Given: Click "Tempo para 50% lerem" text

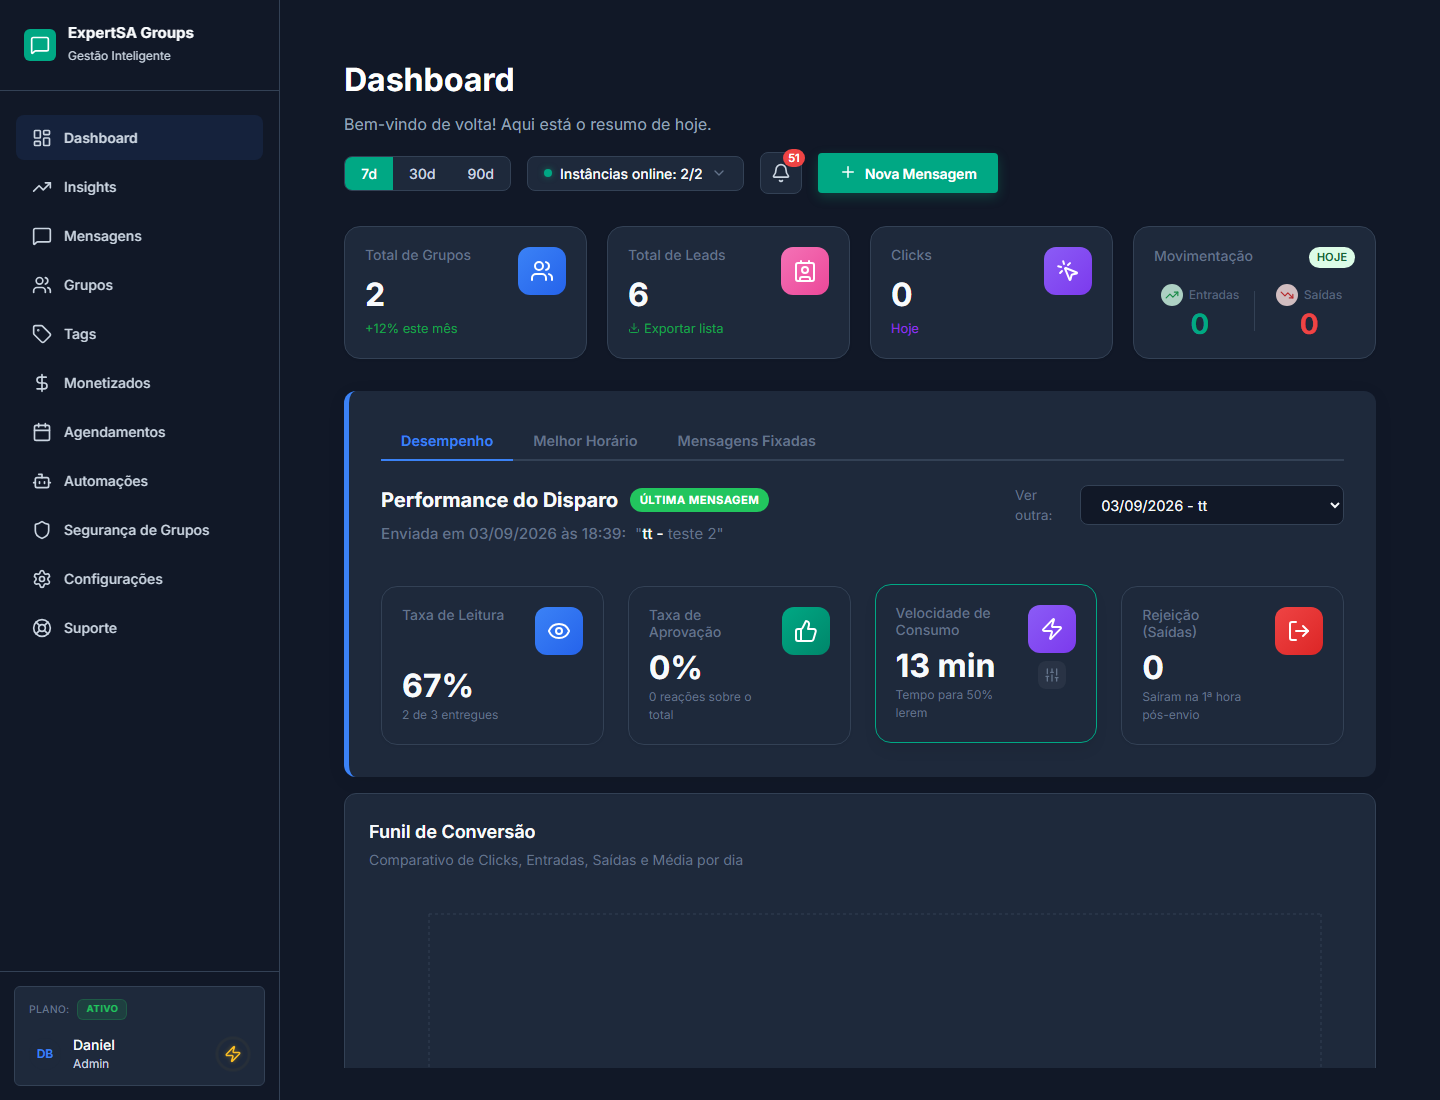Looking at the screenshot, I should pyautogui.click(x=944, y=704).
